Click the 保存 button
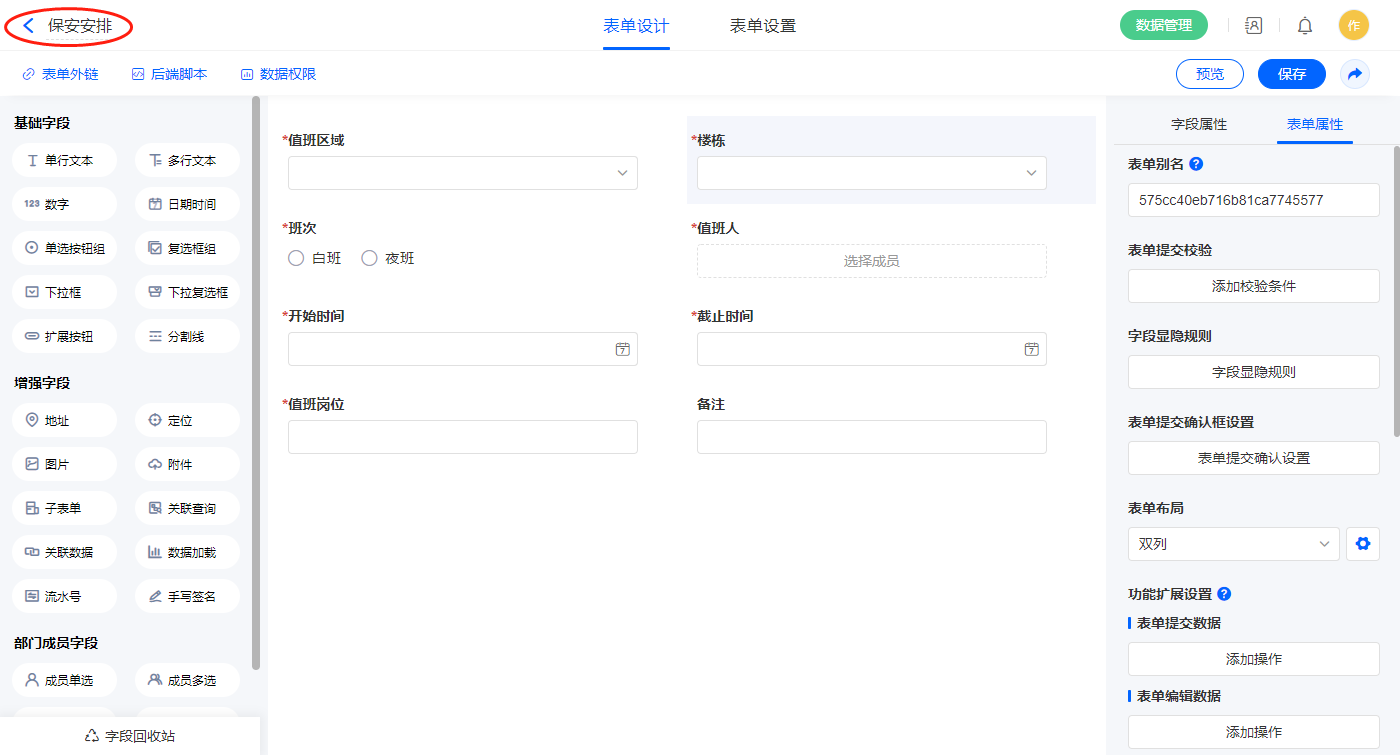This screenshot has height=755, width=1400. pyautogui.click(x=1291, y=74)
